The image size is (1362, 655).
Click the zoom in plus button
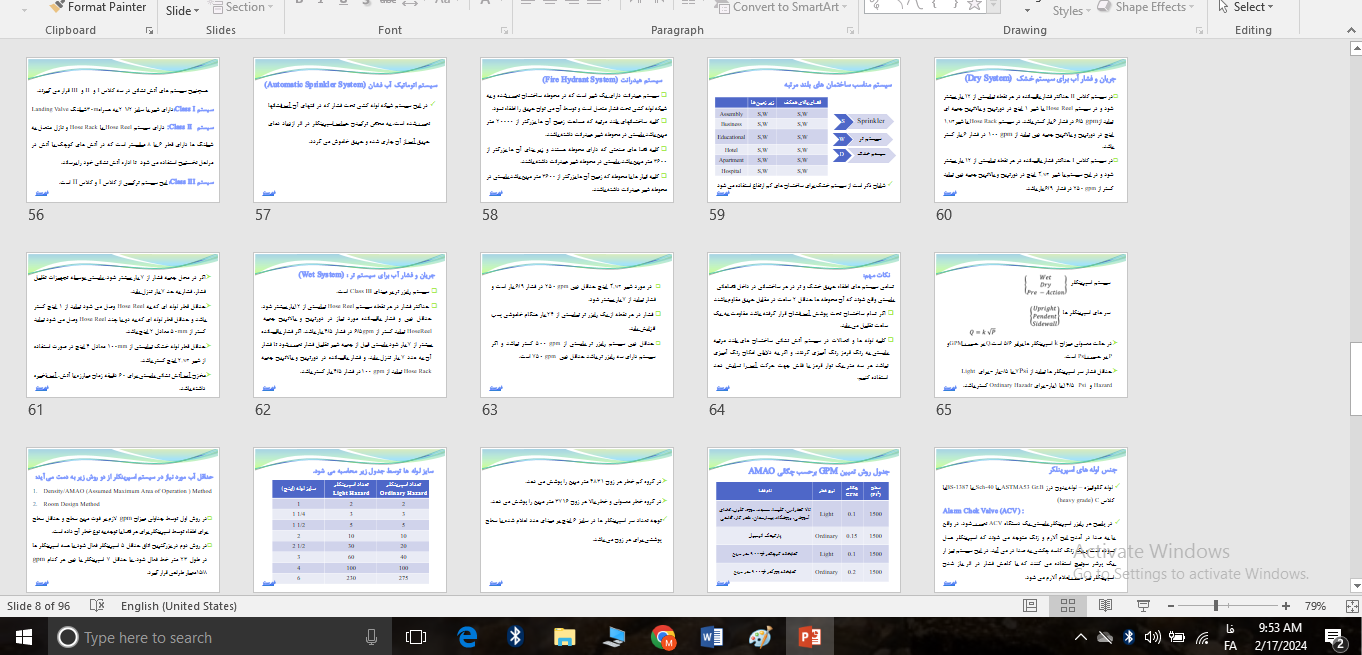click(x=1288, y=606)
